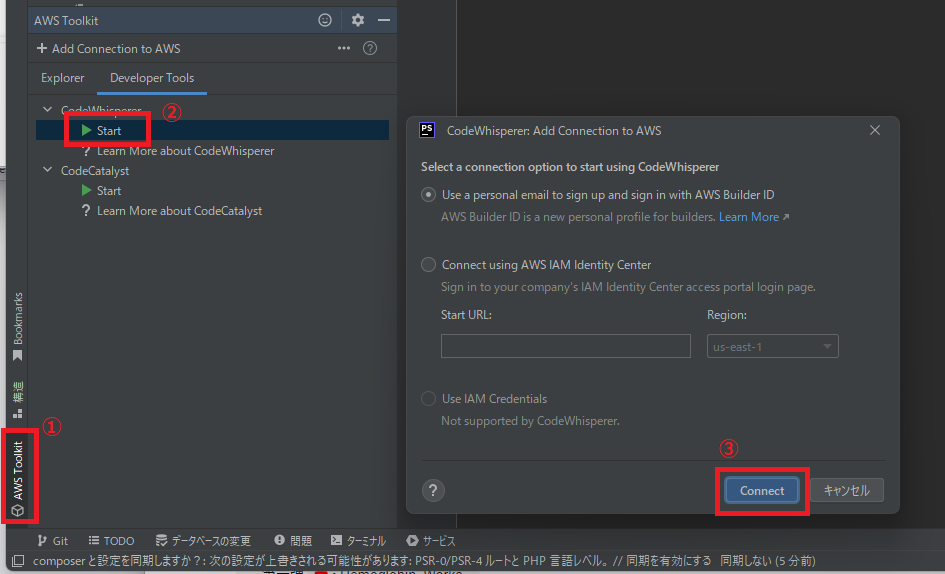Open the データベースの変更 tool window
The width and height of the screenshot is (945, 574).
tap(202, 541)
